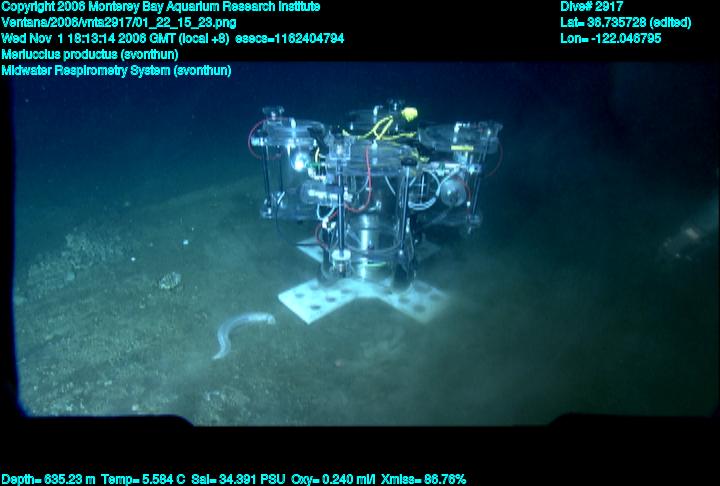Click the Lon= -122.046795 readout
This screenshot has width=720, height=486.
(x=611, y=39)
